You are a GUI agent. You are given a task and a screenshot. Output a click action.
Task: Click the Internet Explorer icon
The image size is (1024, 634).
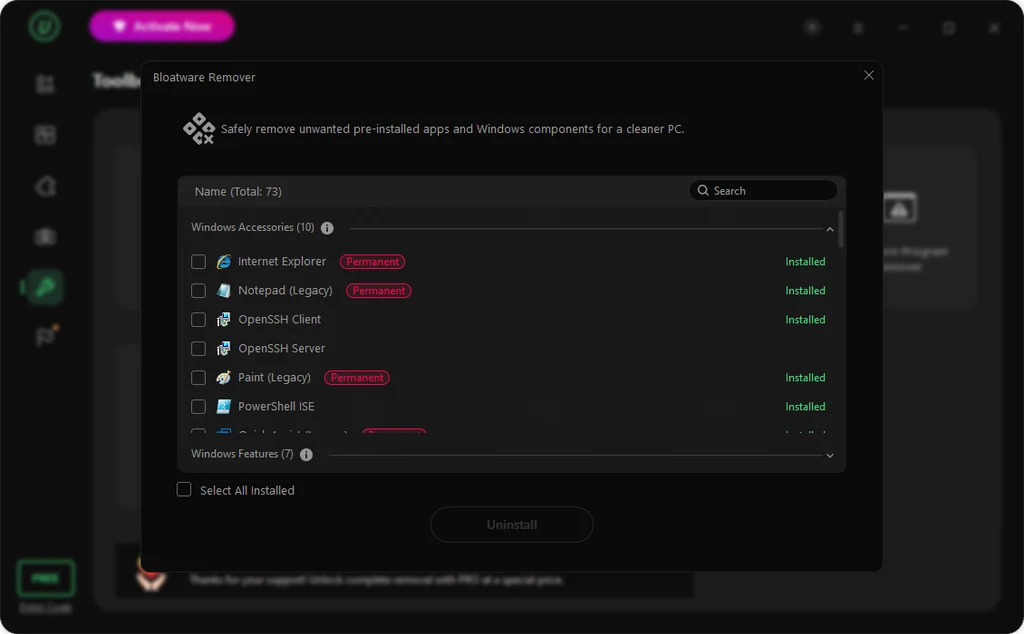(x=223, y=262)
